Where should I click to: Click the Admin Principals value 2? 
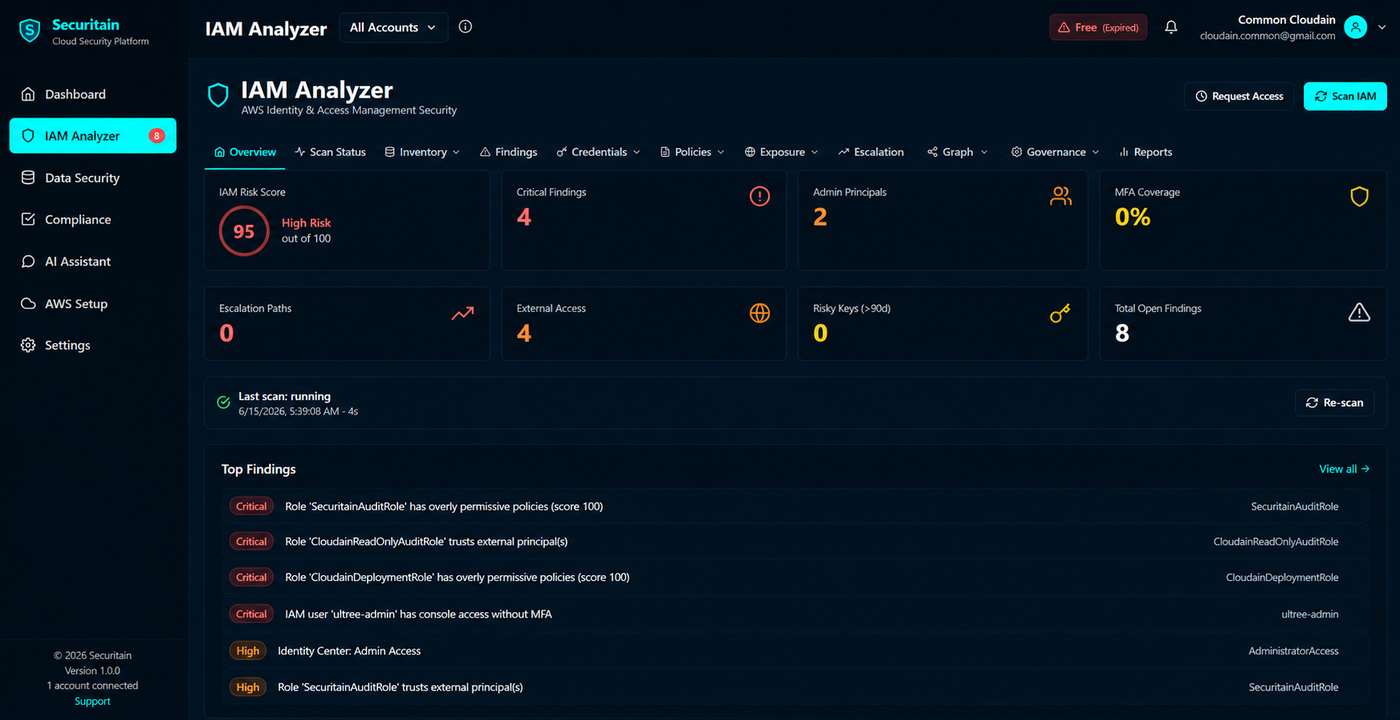click(820, 217)
